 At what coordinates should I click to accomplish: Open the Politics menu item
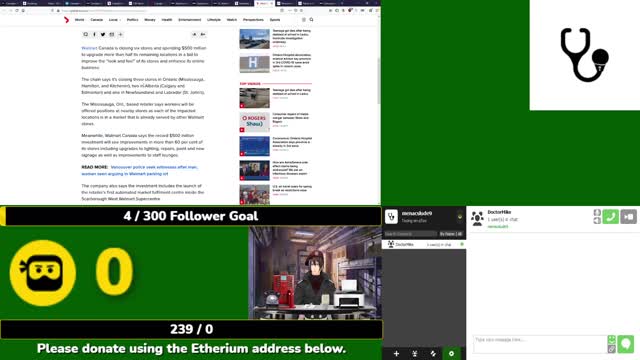[132, 20]
